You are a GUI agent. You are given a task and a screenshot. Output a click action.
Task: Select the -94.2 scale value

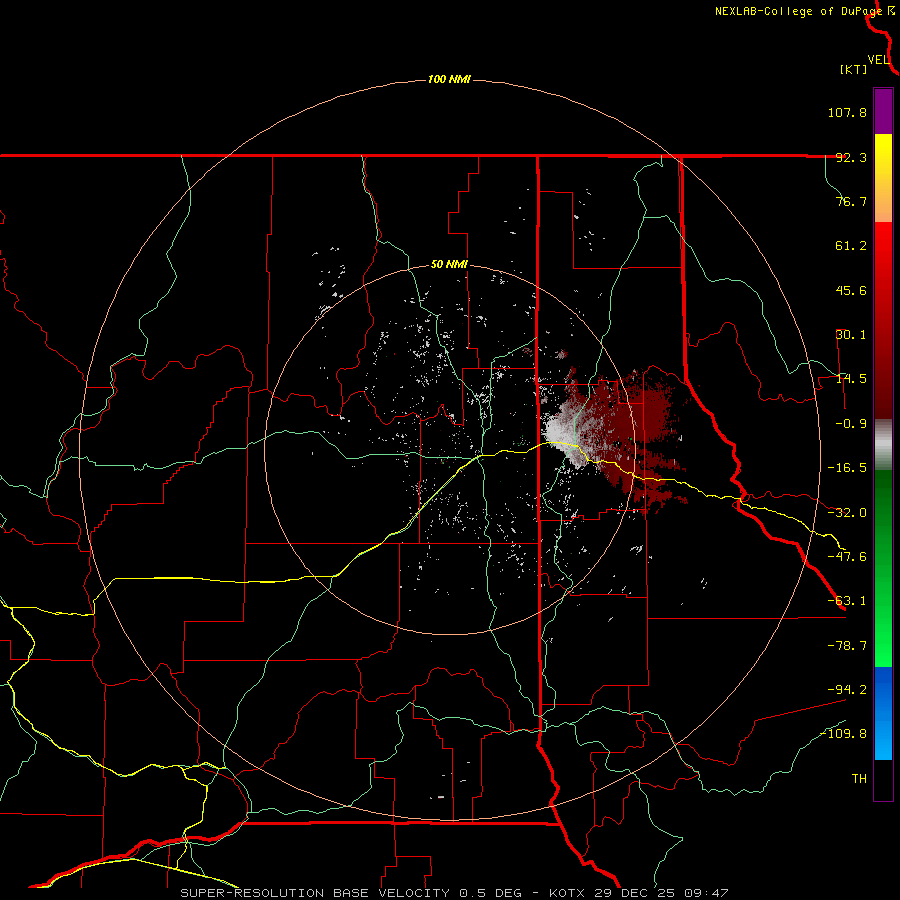[x=847, y=690]
